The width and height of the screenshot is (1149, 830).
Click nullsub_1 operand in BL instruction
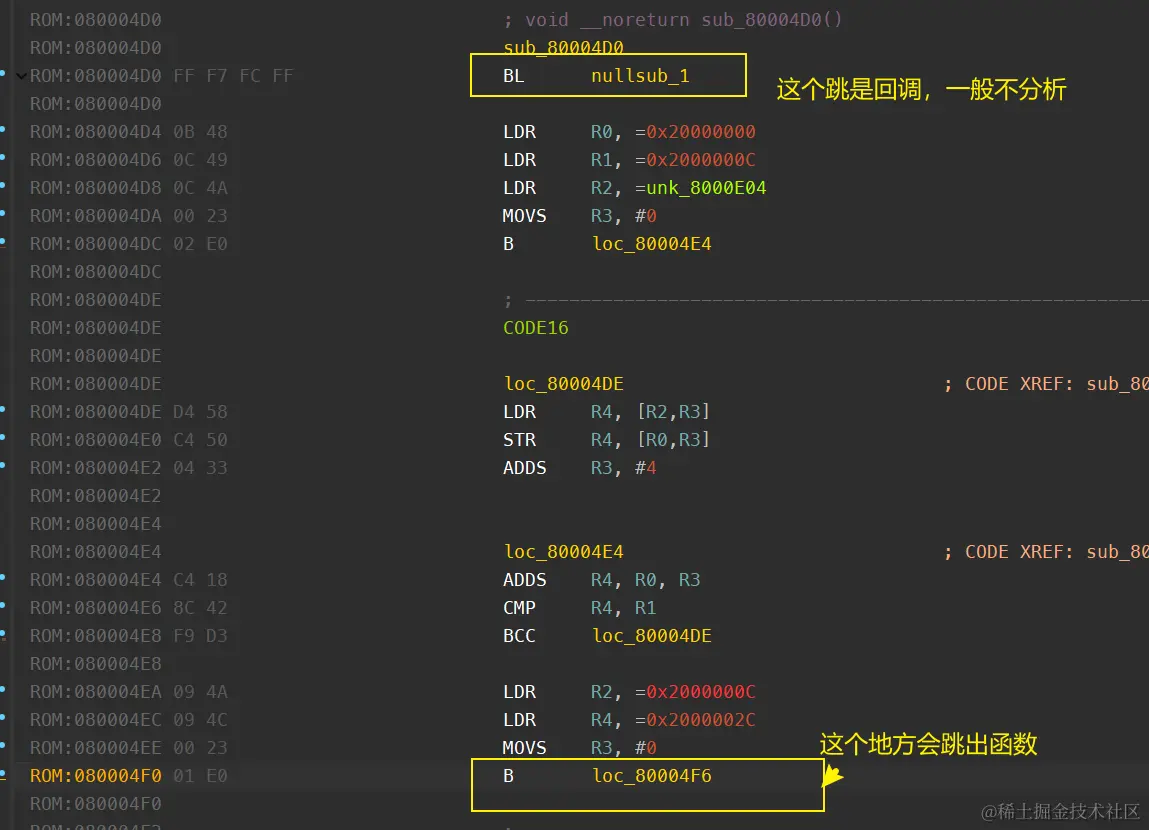tap(640, 75)
